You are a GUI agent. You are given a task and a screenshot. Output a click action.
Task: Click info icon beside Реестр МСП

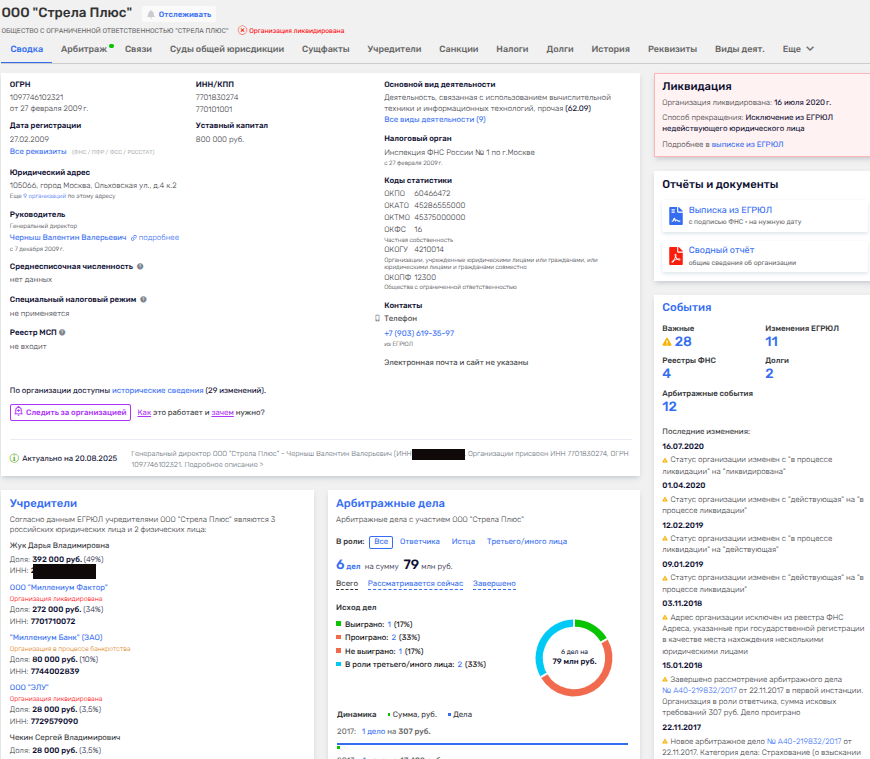point(62,332)
